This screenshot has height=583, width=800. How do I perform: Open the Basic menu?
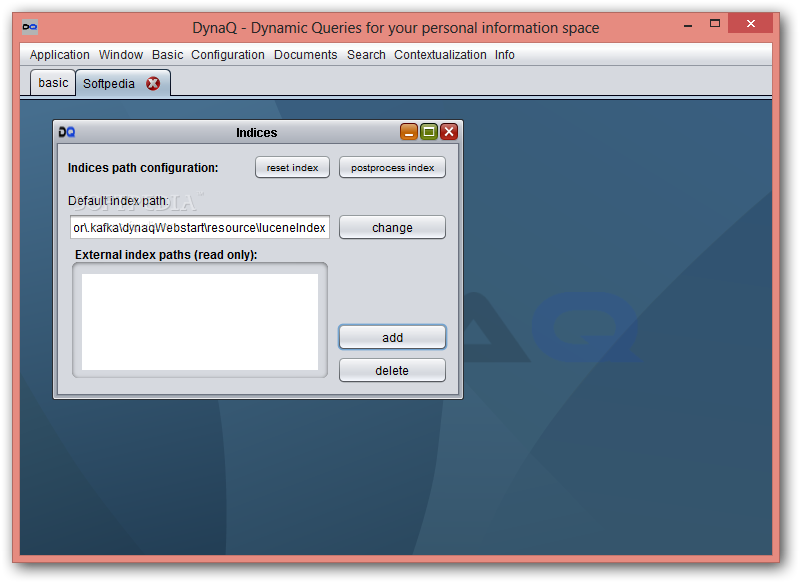coord(167,55)
